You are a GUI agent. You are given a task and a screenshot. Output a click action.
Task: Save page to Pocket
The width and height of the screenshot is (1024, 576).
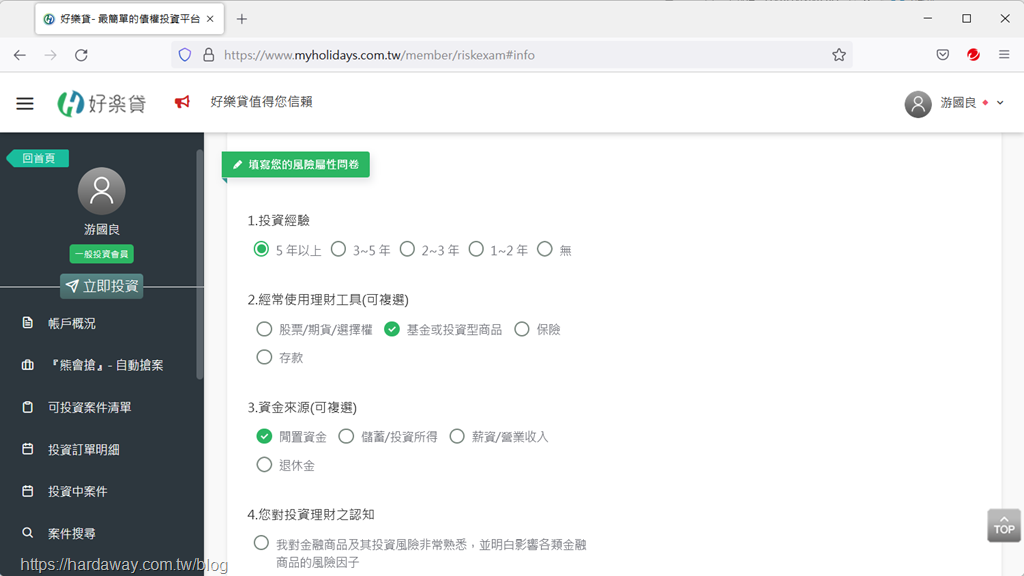coord(942,55)
